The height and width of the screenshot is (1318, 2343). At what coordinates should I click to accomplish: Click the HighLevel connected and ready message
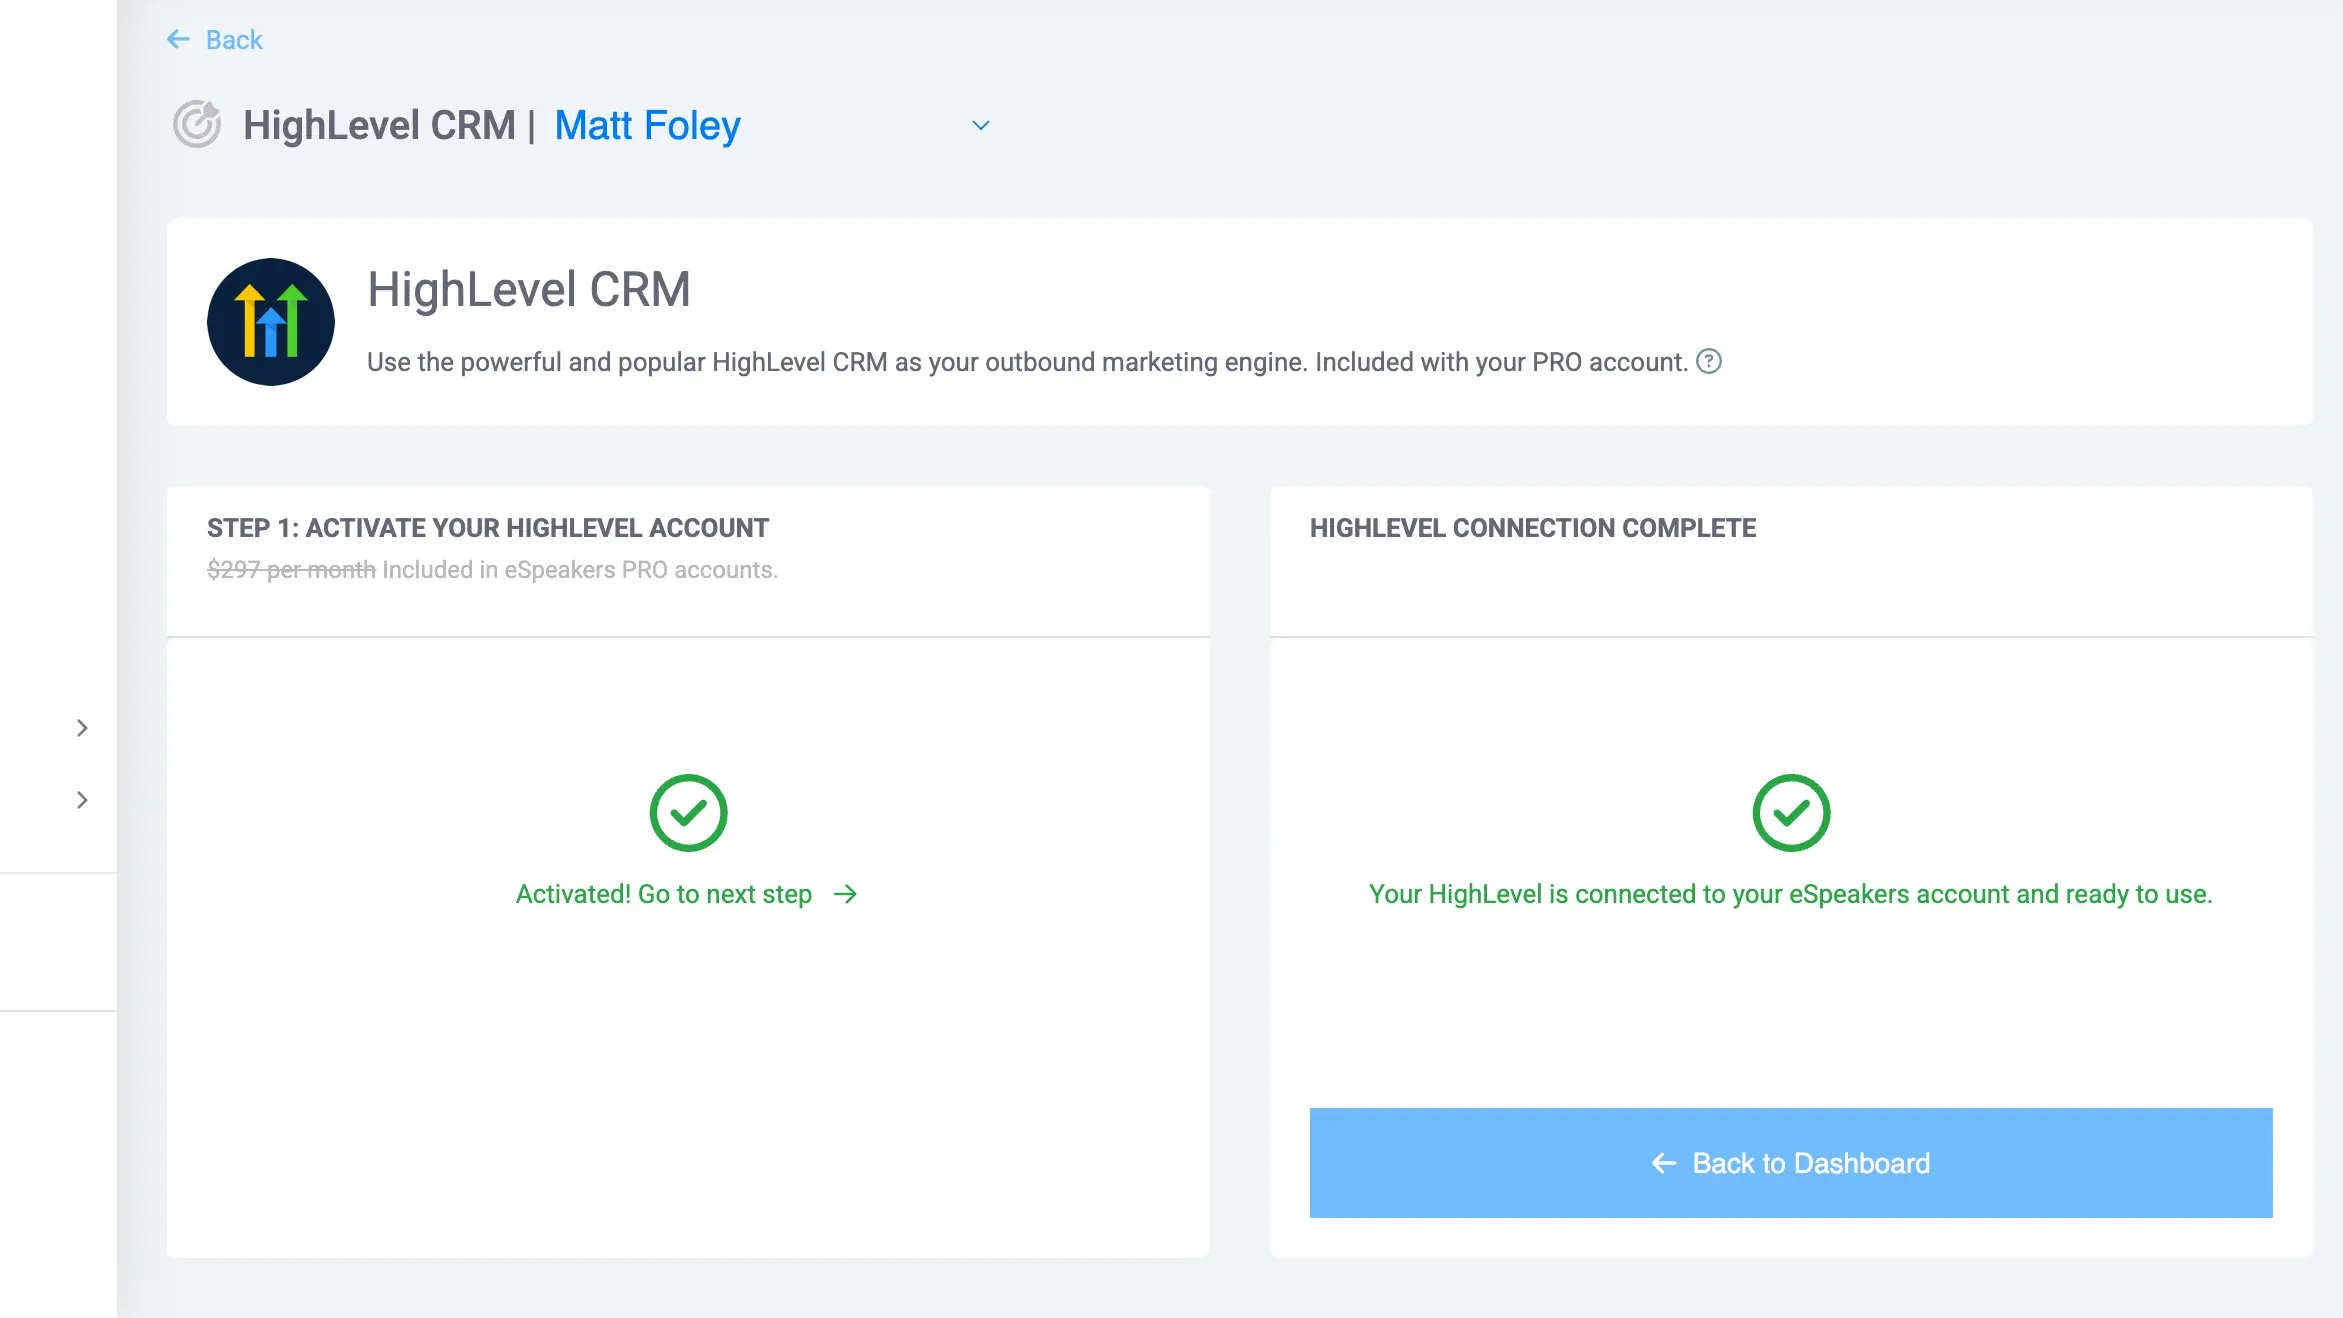1791,894
